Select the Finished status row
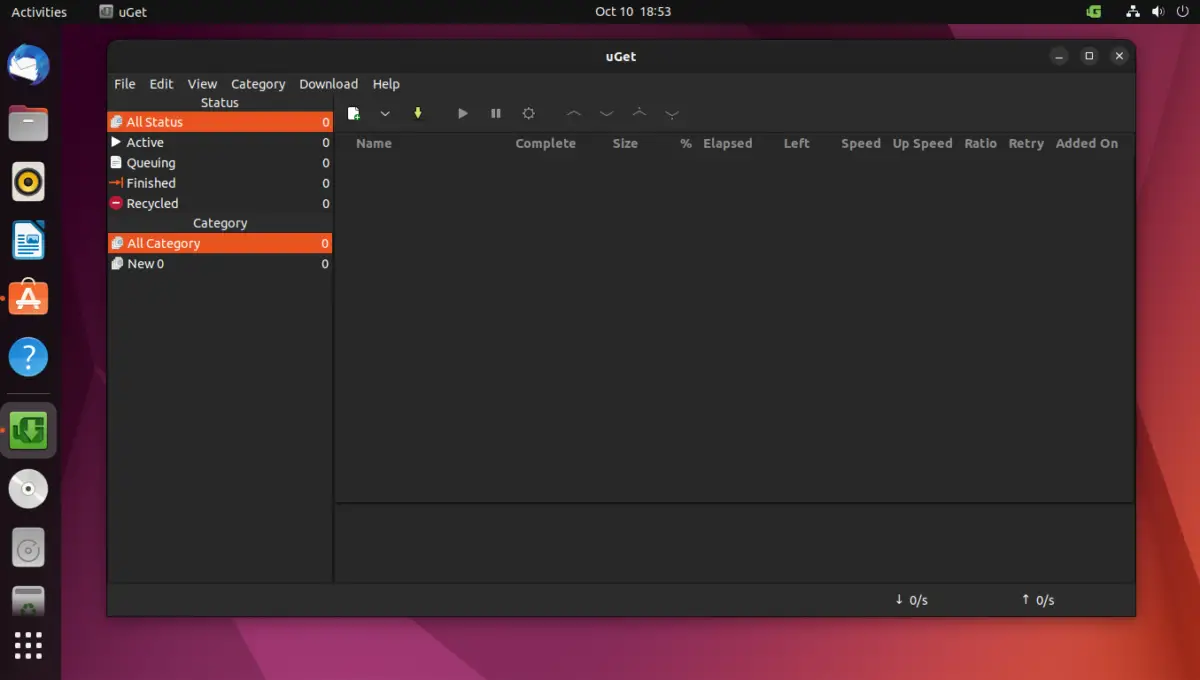 220,183
